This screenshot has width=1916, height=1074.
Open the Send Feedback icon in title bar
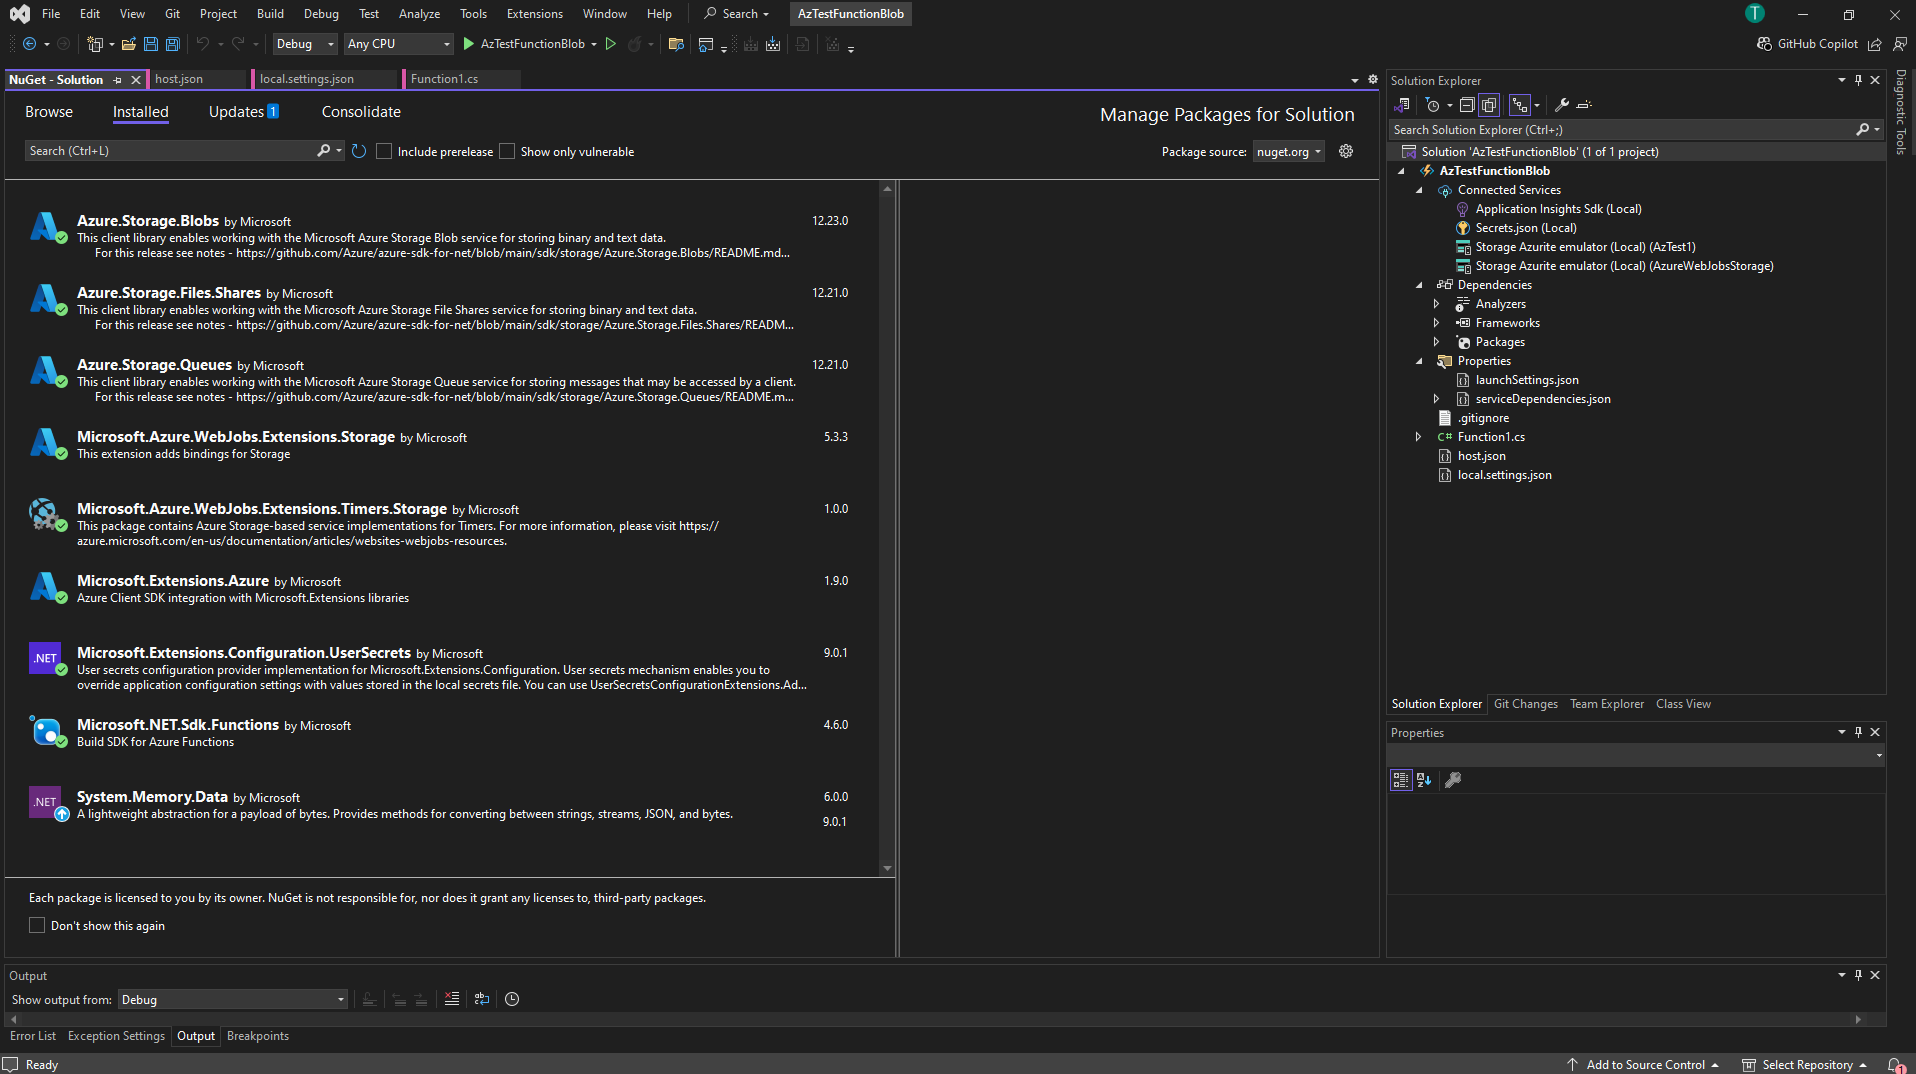[x=1900, y=44]
